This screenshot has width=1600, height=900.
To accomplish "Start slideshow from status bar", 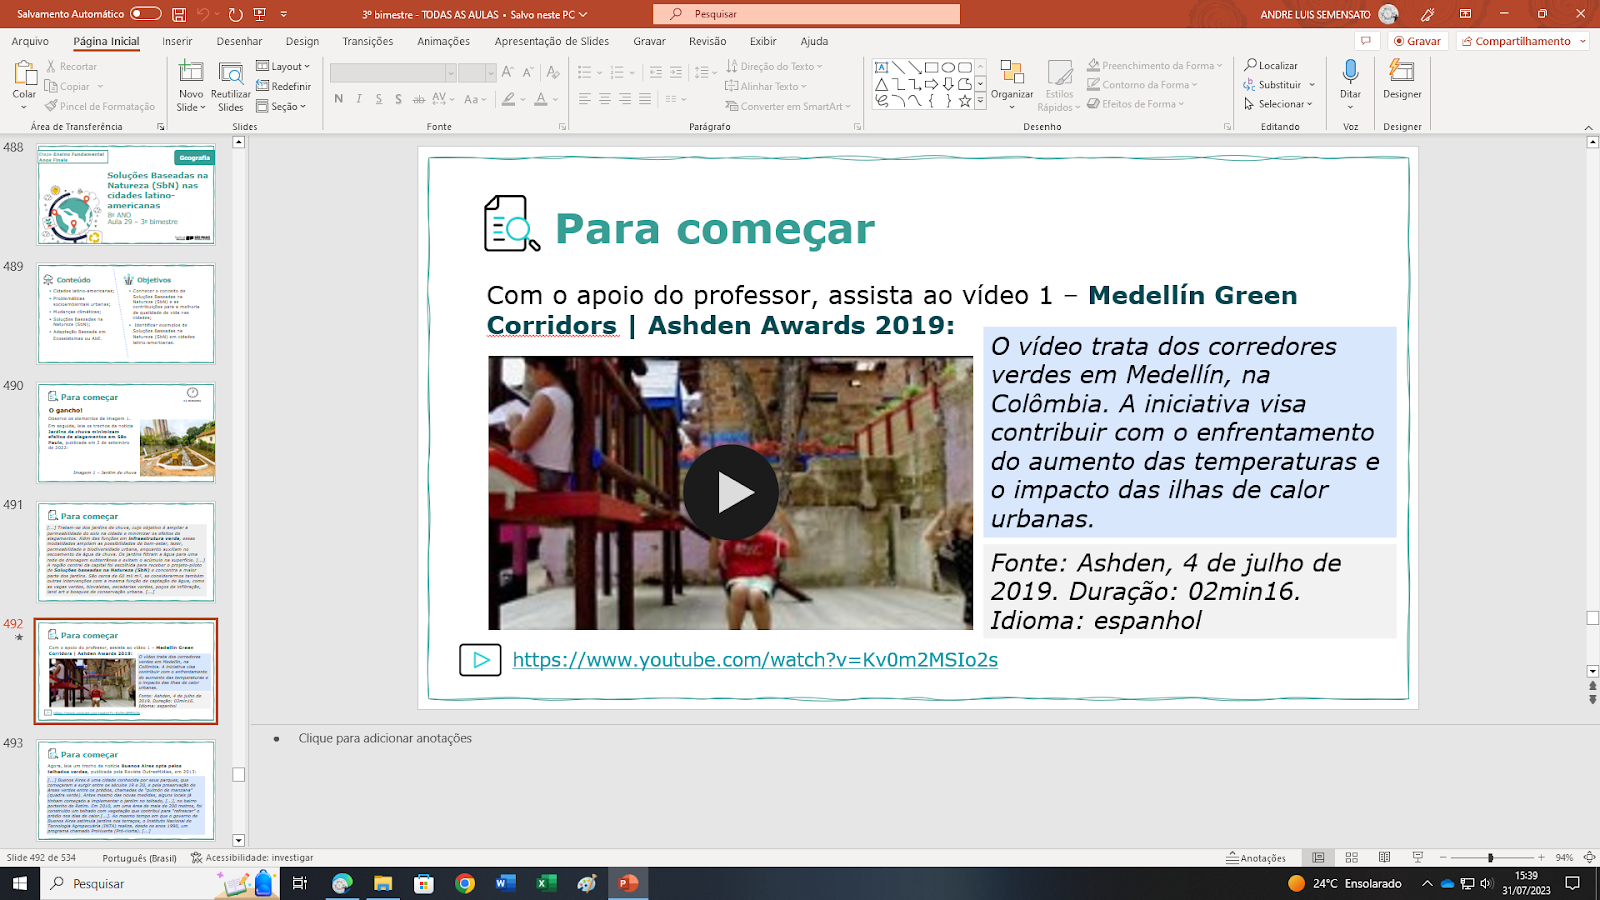I will coord(1418,858).
